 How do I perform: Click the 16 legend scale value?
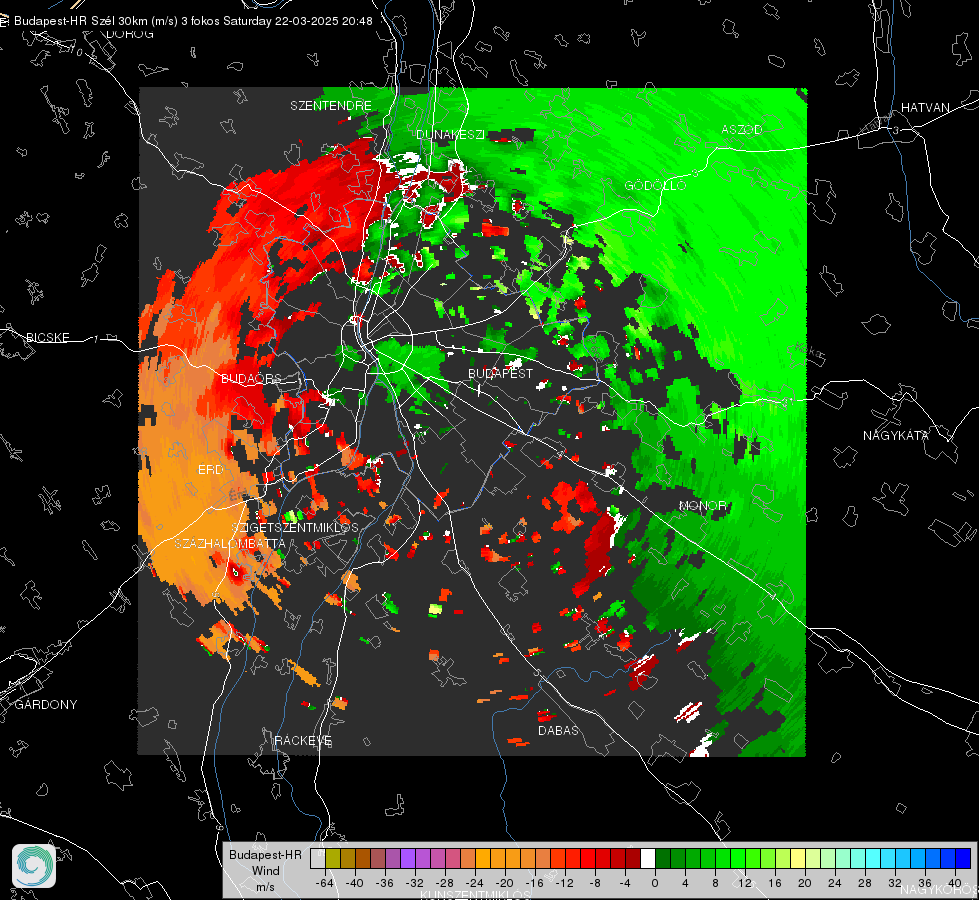(775, 883)
